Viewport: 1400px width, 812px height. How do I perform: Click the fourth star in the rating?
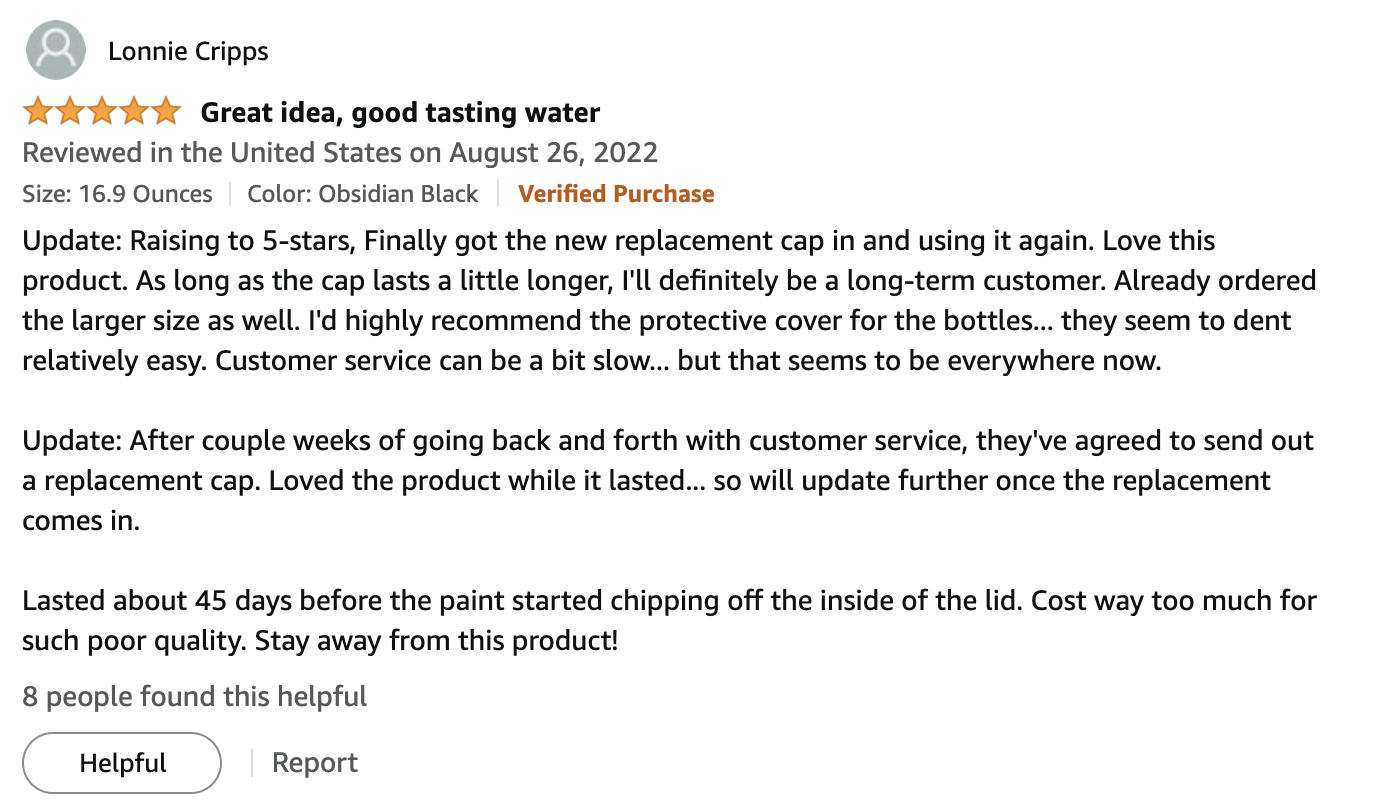pyautogui.click(x=134, y=112)
